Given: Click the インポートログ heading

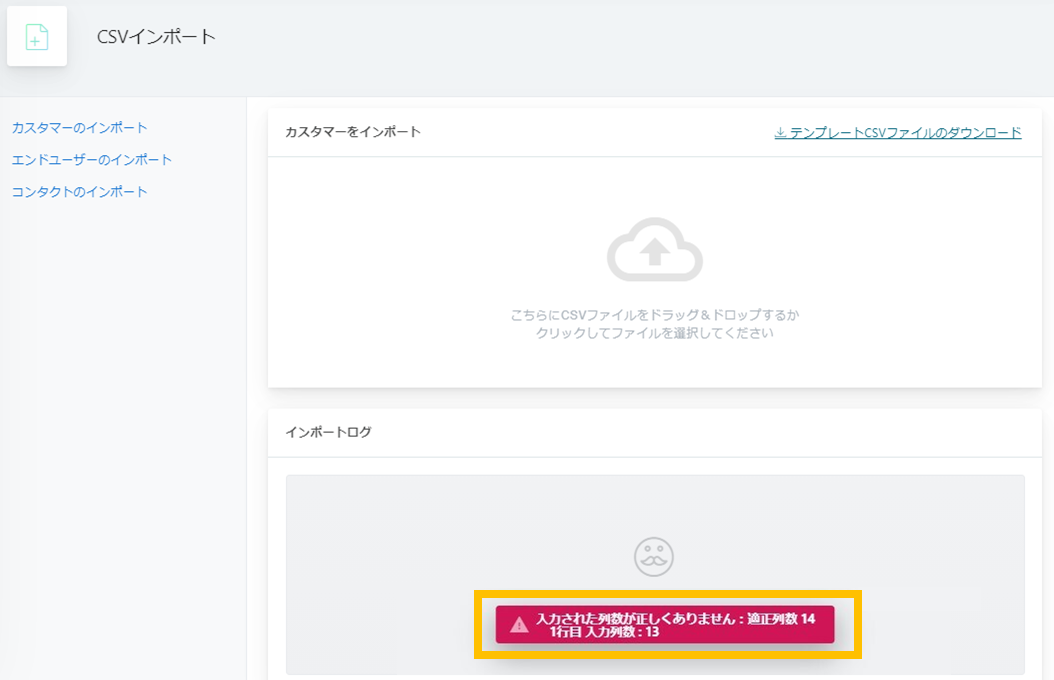Looking at the screenshot, I should pos(329,432).
